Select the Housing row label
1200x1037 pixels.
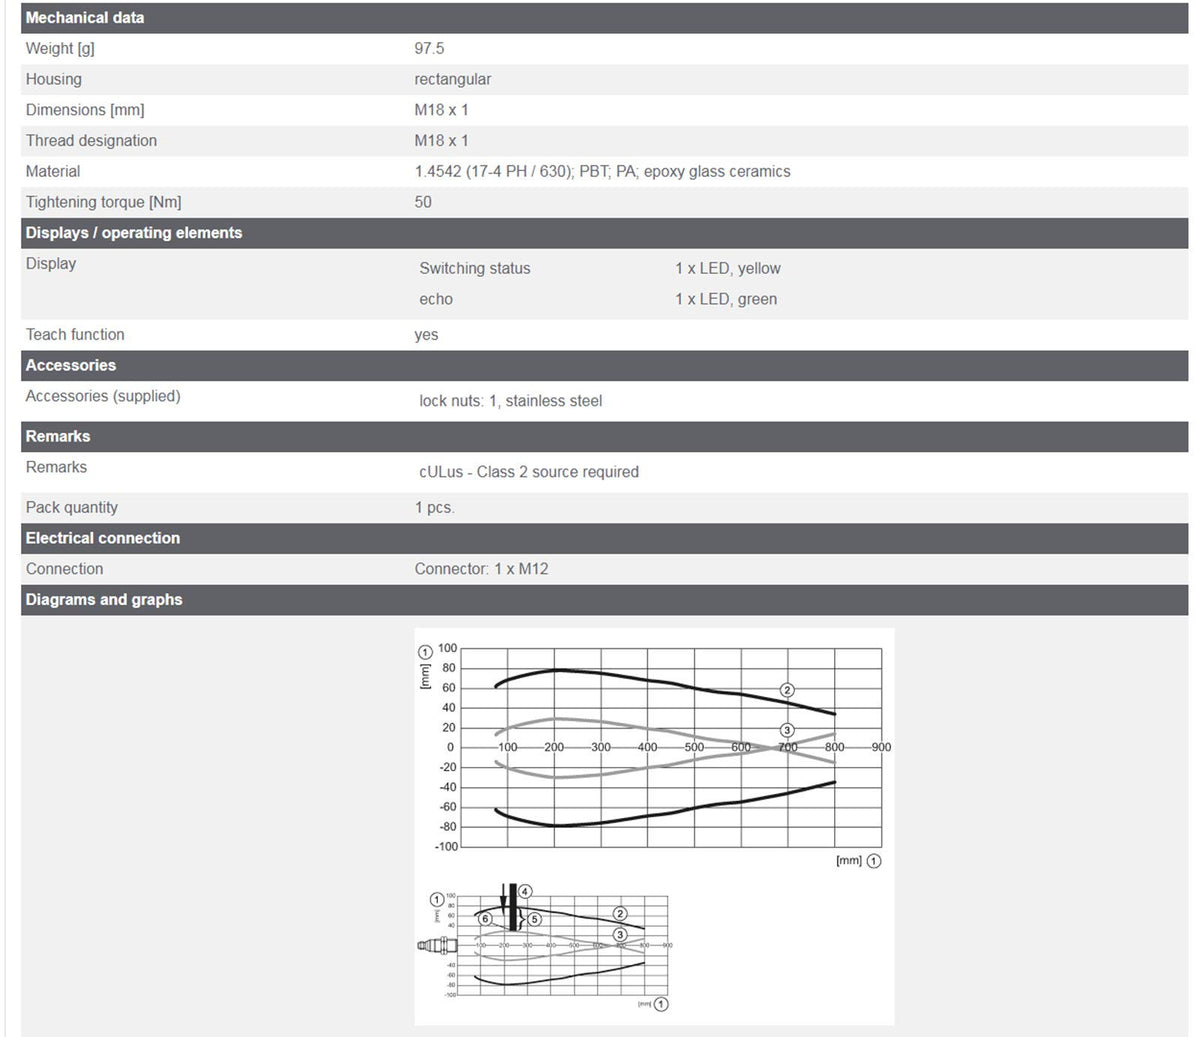tap(54, 79)
